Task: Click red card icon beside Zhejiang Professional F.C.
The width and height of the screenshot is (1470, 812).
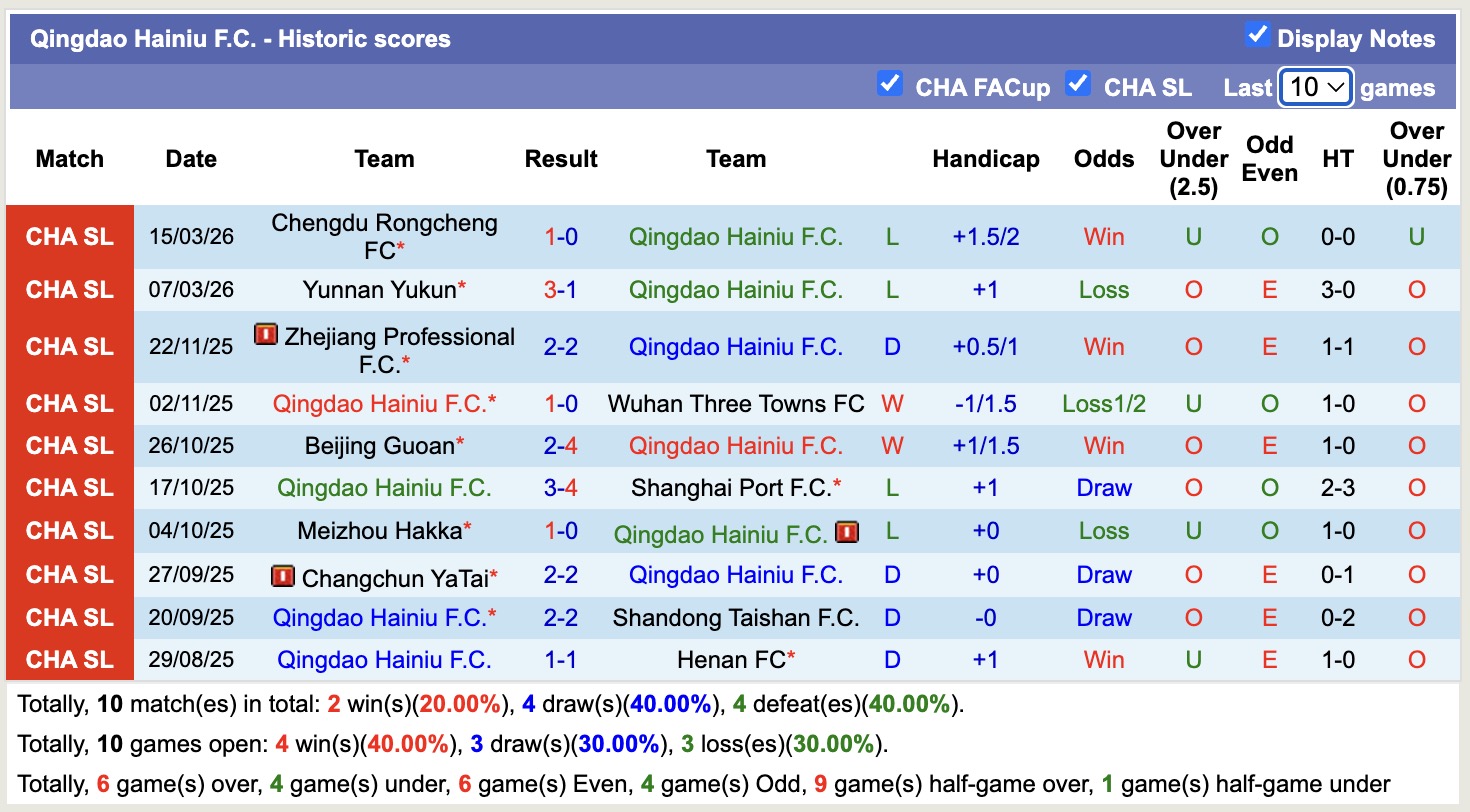Action: click(x=265, y=335)
